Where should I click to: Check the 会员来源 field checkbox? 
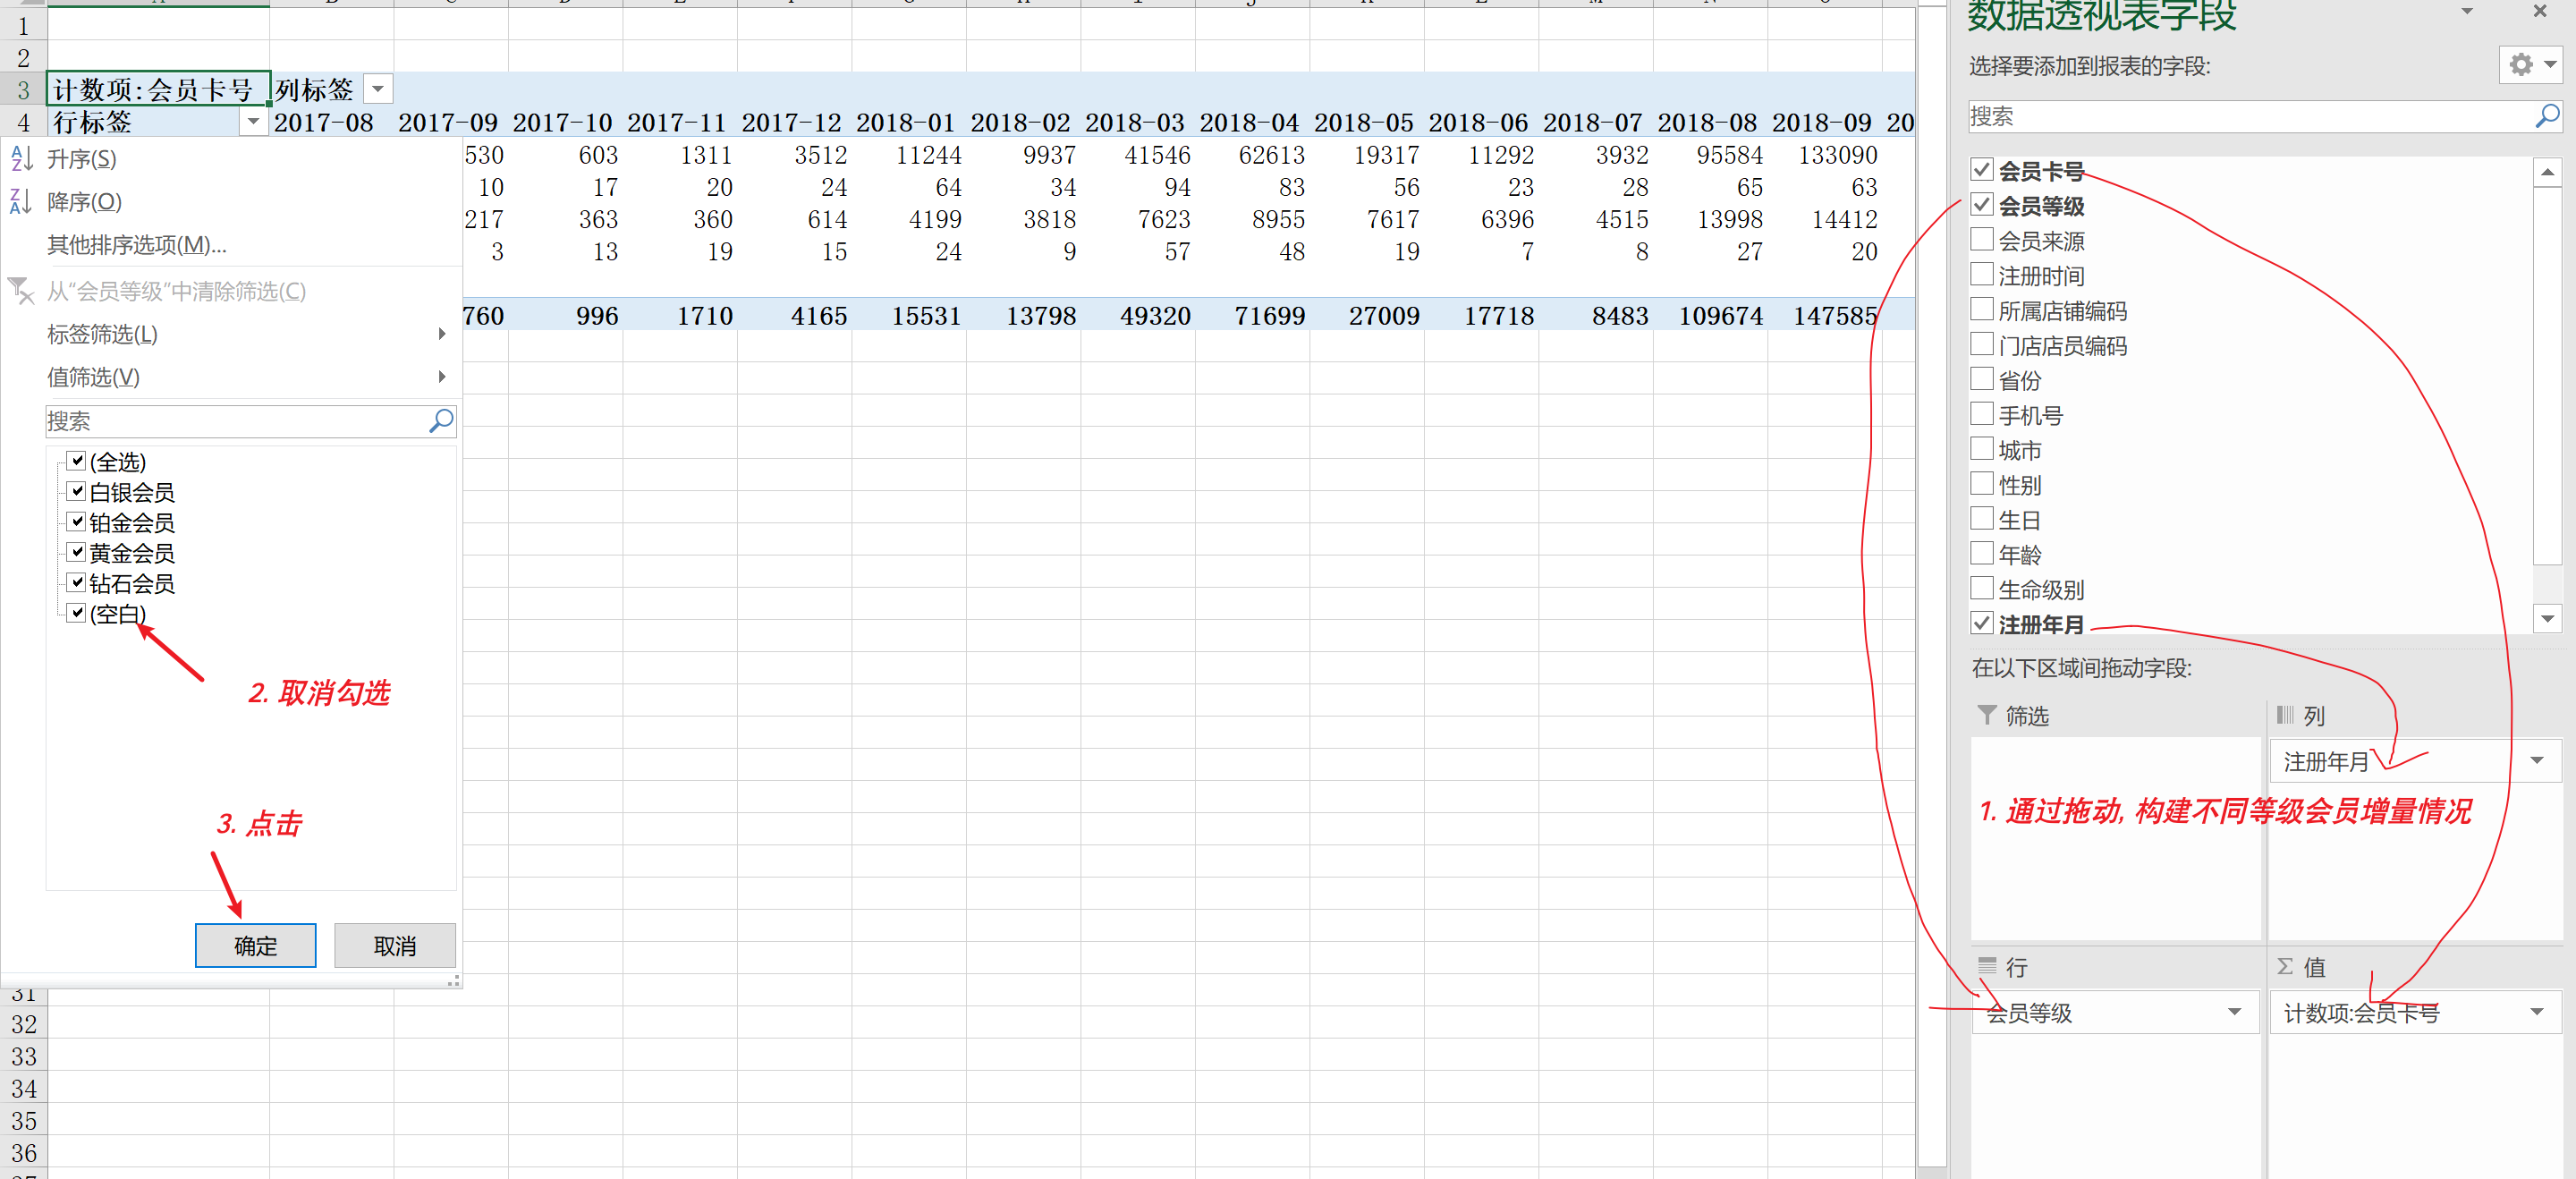point(1981,240)
